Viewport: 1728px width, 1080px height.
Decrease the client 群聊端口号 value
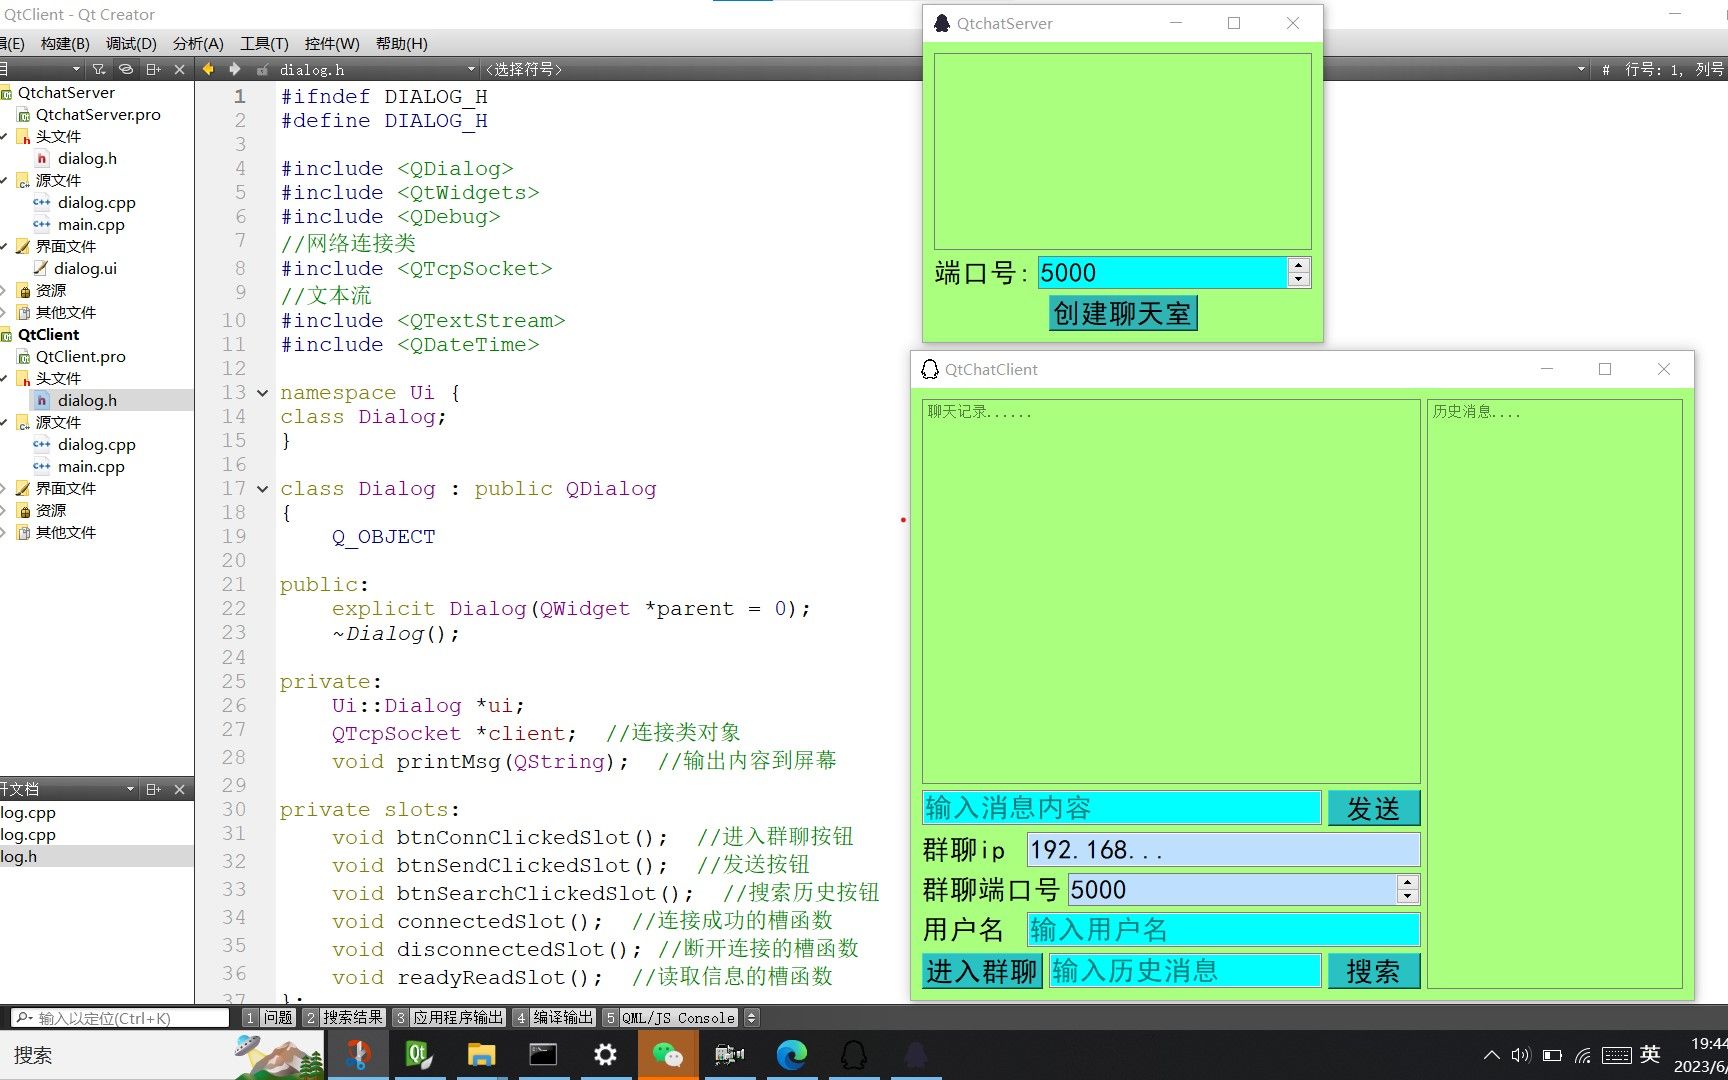coord(1407,897)
